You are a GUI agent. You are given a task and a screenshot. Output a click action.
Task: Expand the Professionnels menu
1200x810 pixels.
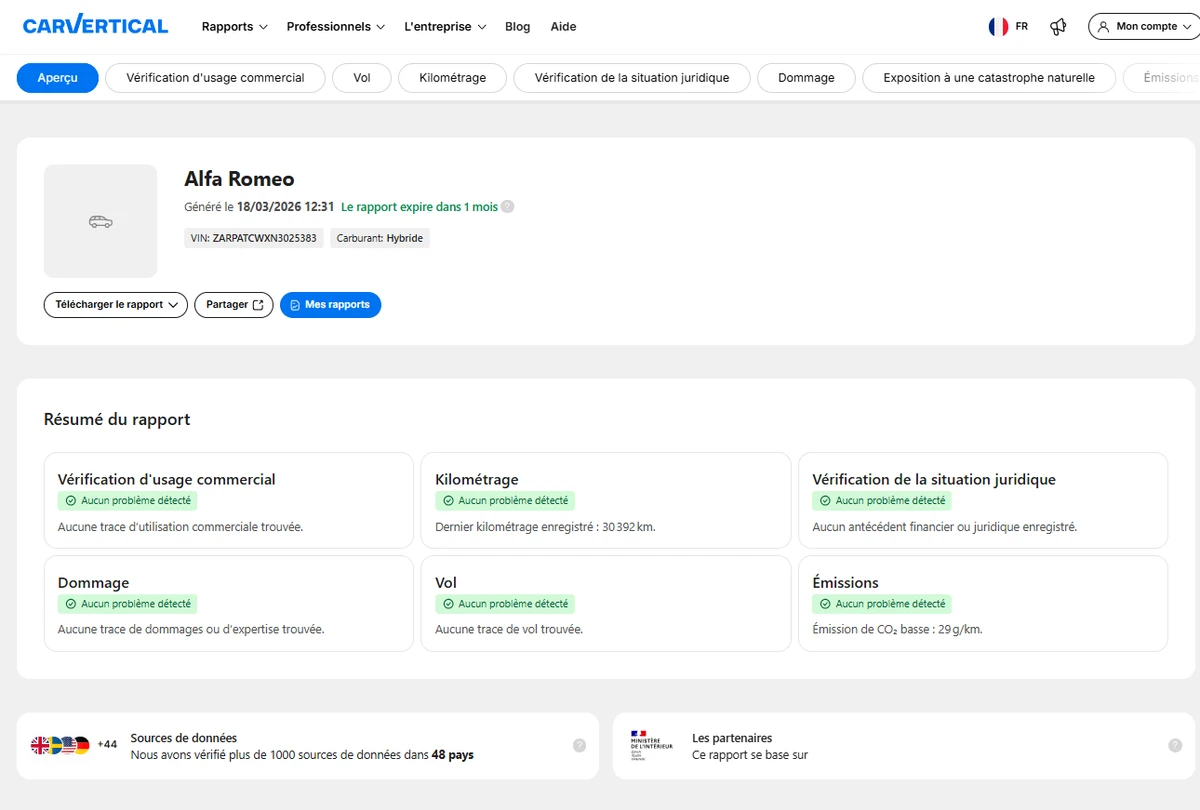click(335, 27)
